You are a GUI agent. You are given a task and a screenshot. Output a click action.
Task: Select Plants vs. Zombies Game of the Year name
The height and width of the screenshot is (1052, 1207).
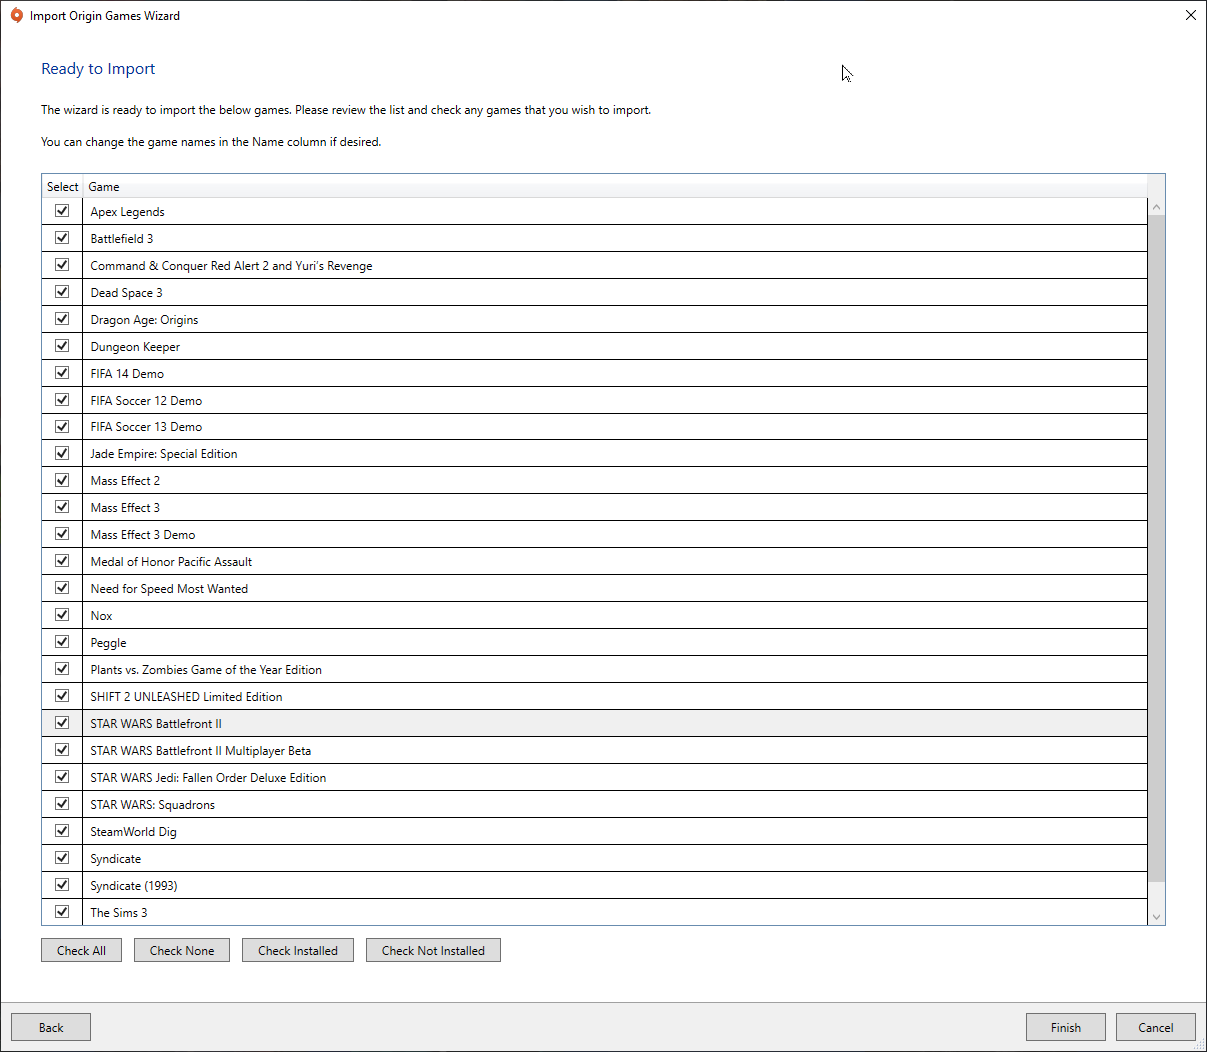click(x=206, y=670)
